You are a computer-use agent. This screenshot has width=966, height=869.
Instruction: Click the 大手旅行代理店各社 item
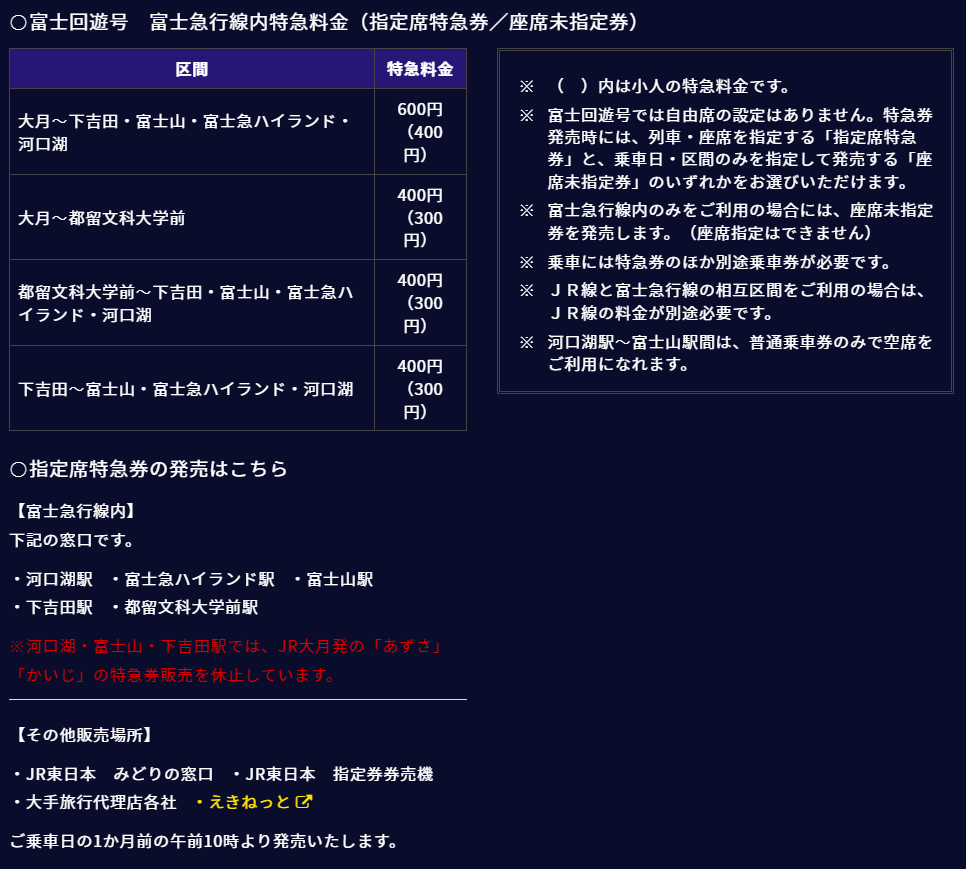tap(100, 802)
